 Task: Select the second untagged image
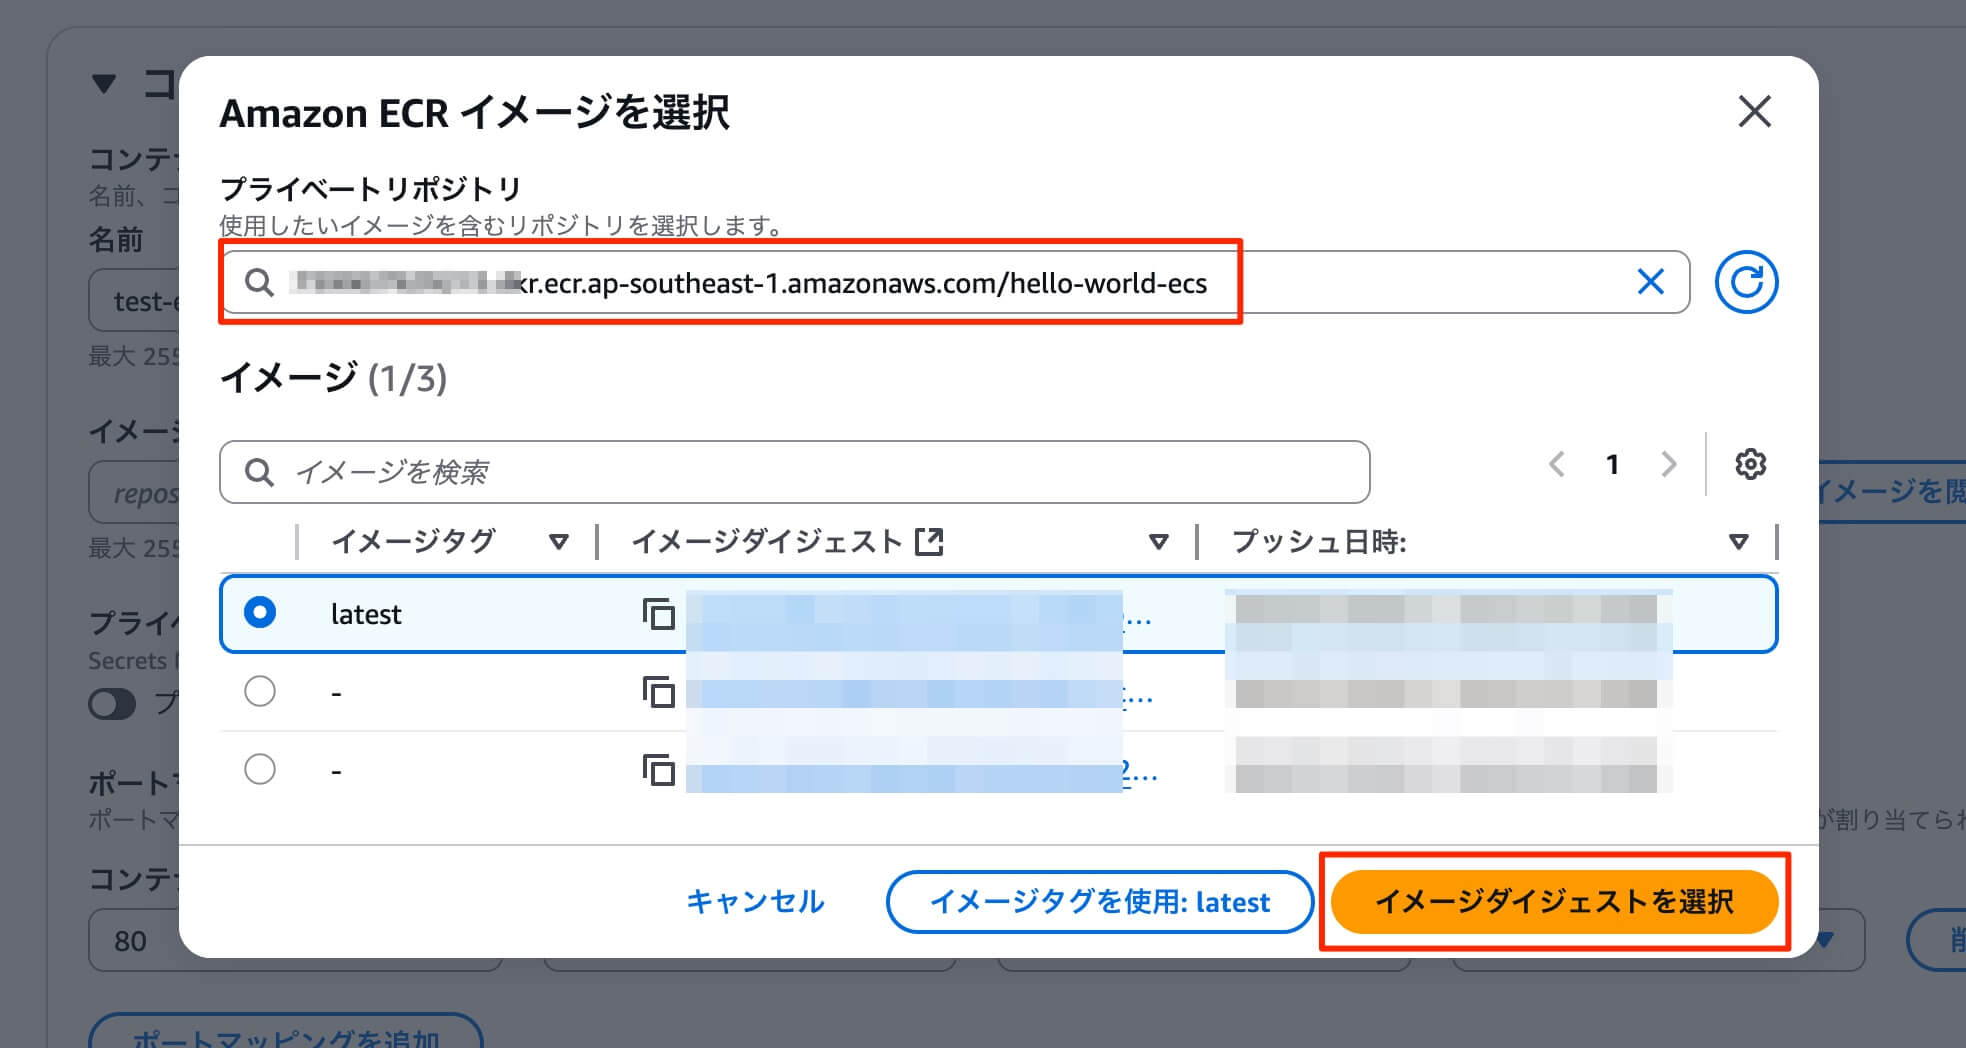click(x=260, y=691)
